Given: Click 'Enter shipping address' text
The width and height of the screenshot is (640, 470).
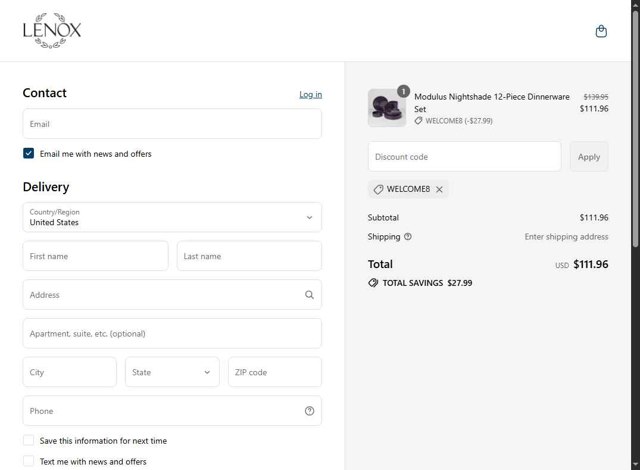Looking at the screenshot, I should tap(567, 237).
